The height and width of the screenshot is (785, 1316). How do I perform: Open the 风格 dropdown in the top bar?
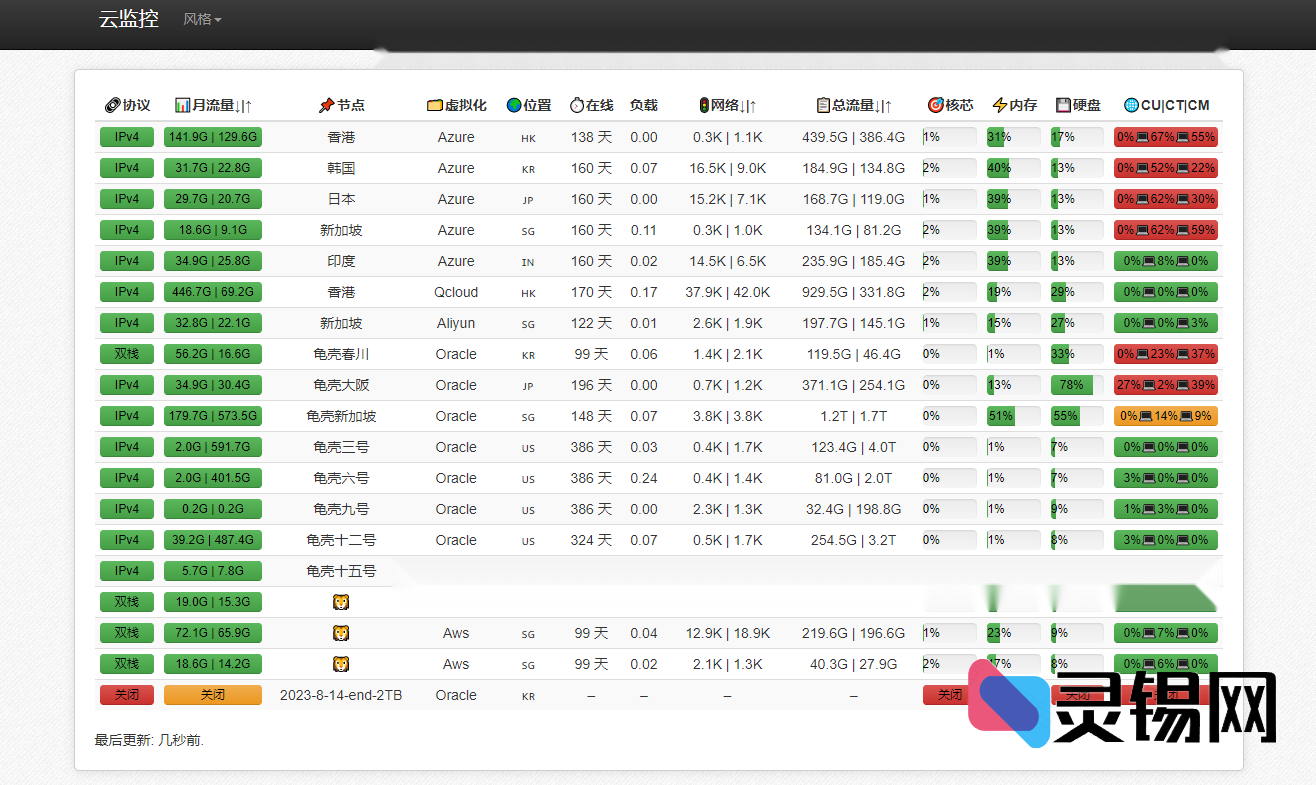(x=202, y=19)
